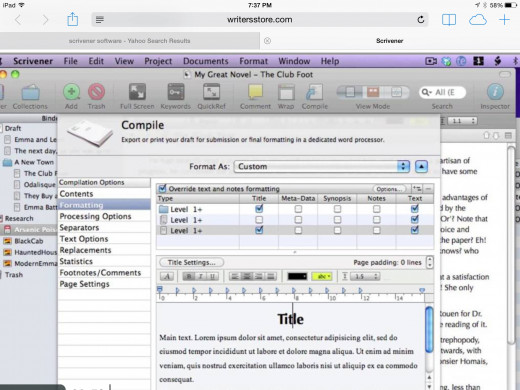Select Page Settings in compilation list

104,284
